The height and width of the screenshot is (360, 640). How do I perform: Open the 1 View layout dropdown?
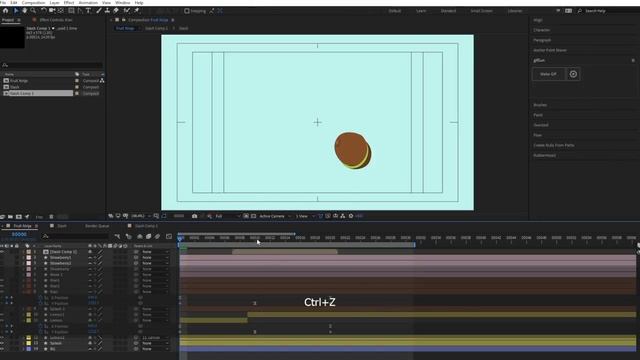point(305,216)
